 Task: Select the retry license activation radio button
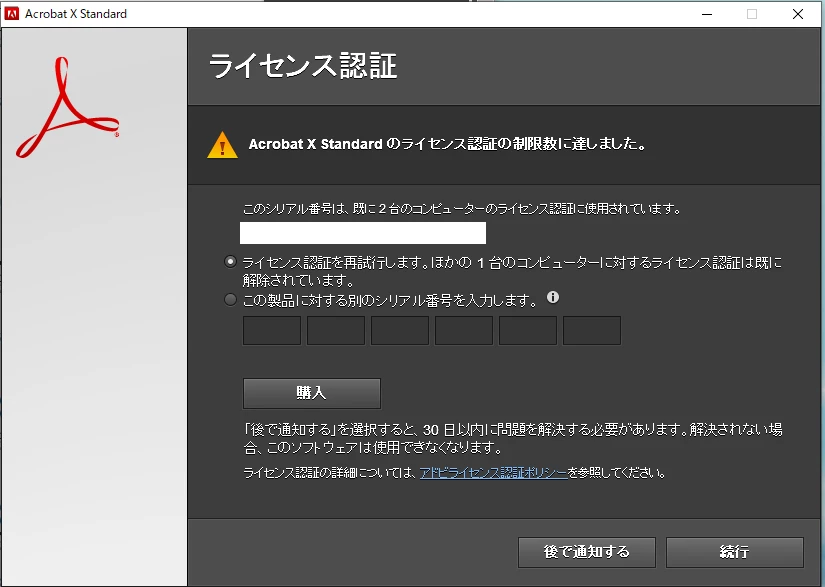tap(230, 261)
